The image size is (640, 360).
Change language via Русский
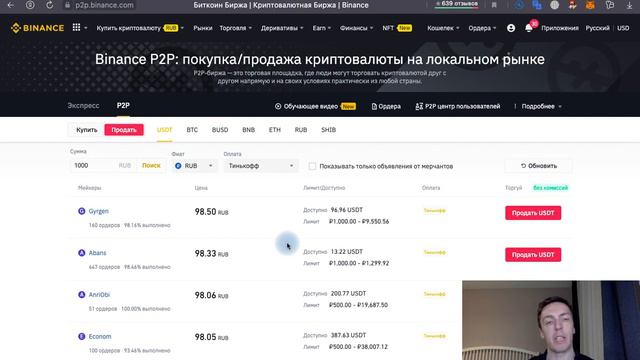[x=597, y=28]
